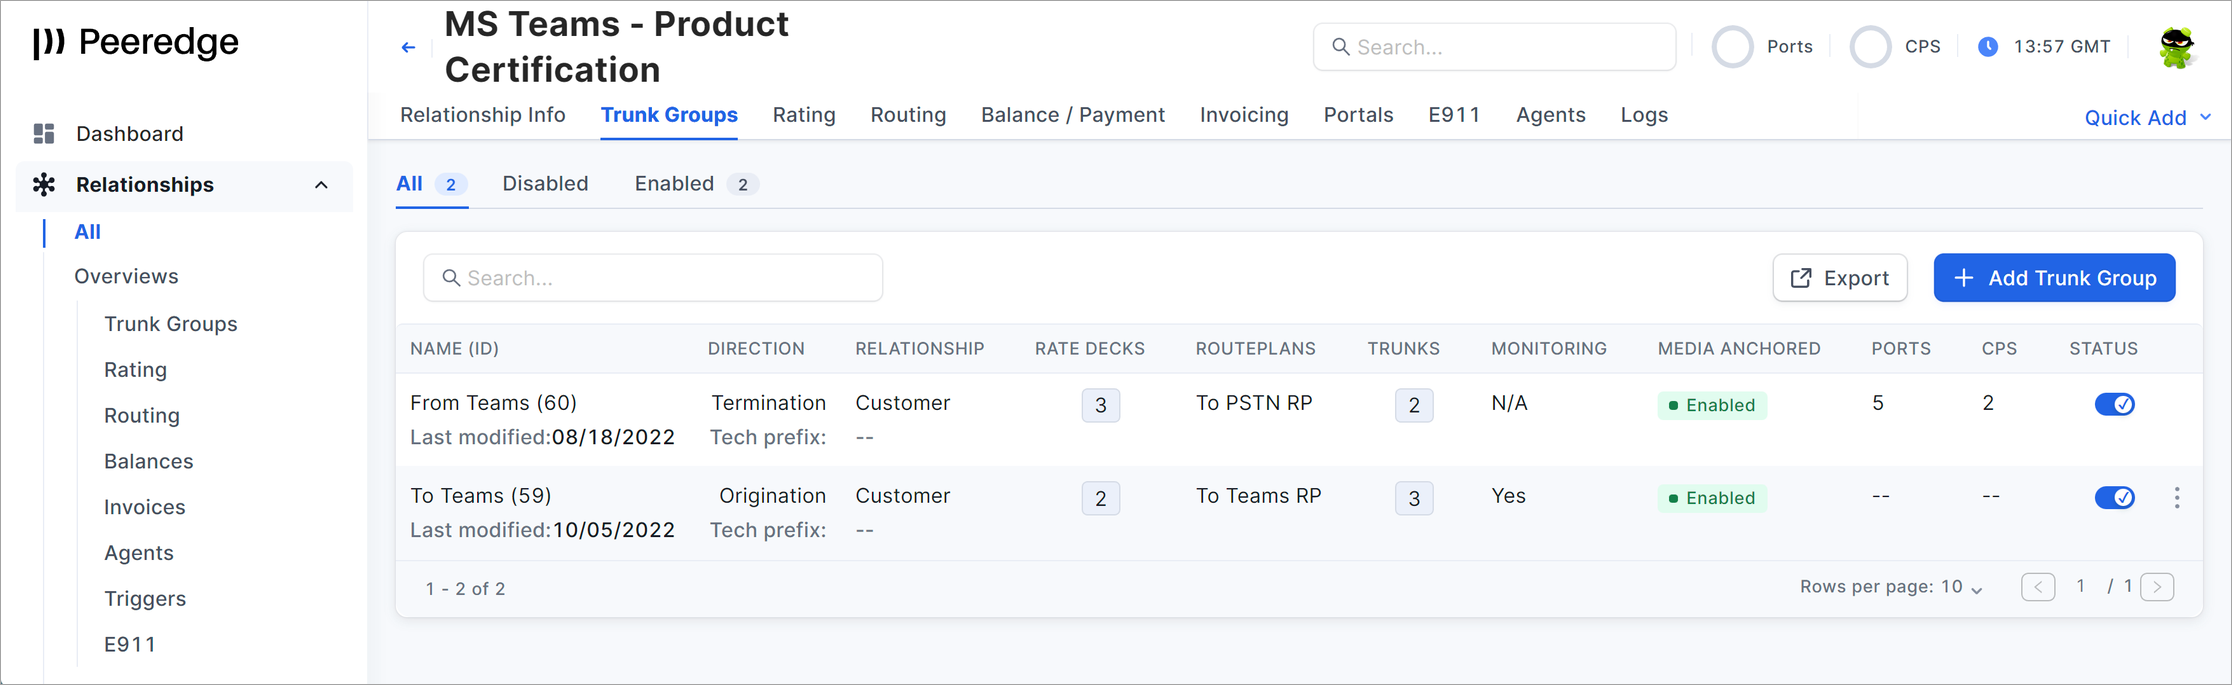Click To Teams (59) trunk group name
2232x685 pixels.
tap(481, 496)
